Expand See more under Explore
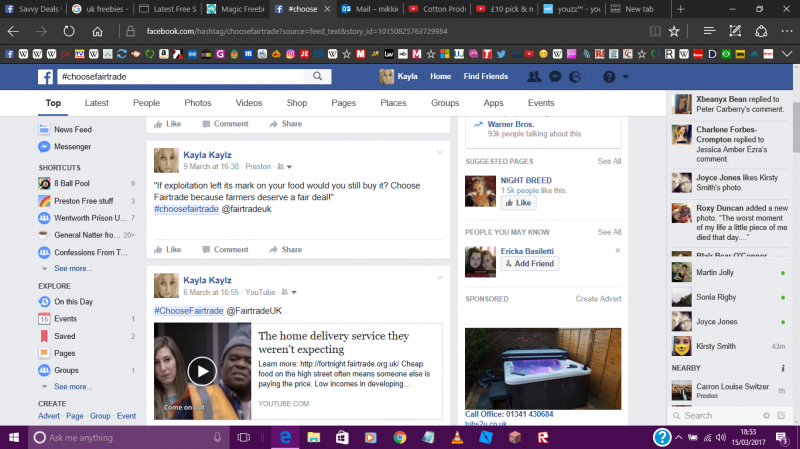The image size is (800, 449). (73, 387)
